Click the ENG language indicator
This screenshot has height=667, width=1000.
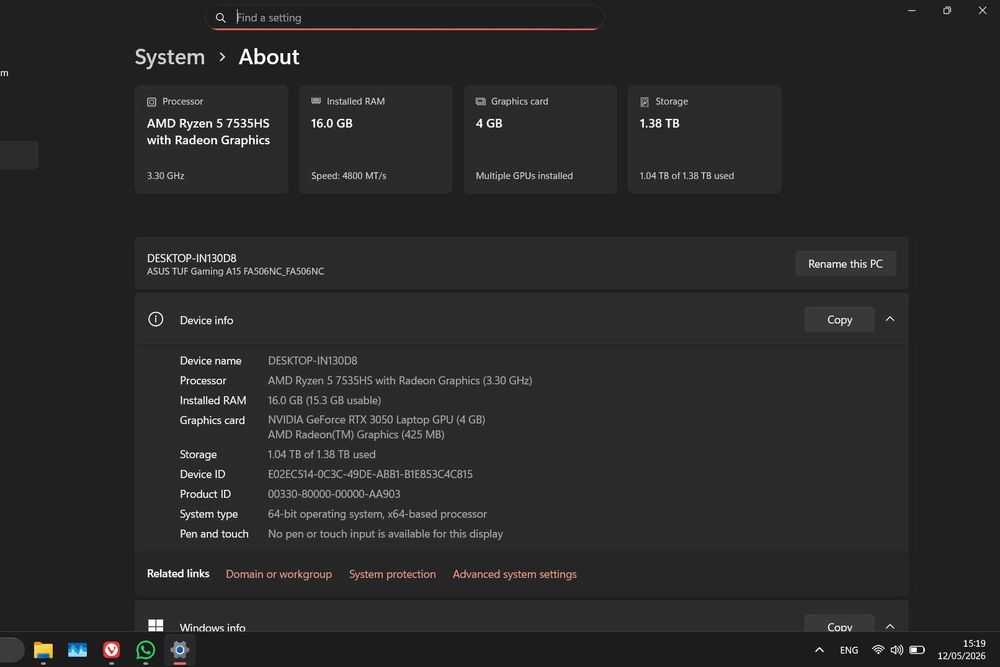849,650
